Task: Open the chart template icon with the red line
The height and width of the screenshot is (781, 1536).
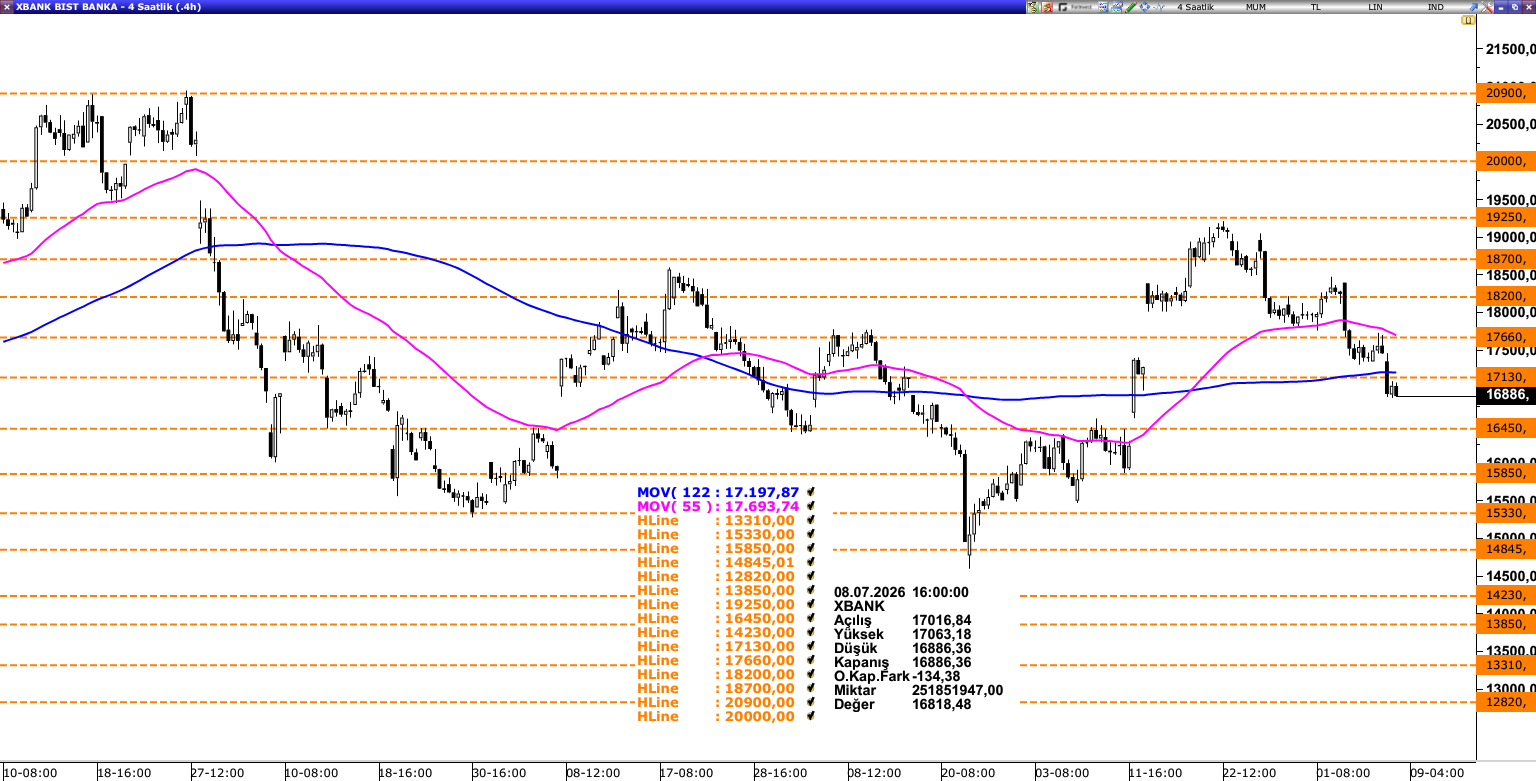Action: [x=1117, y=7]
